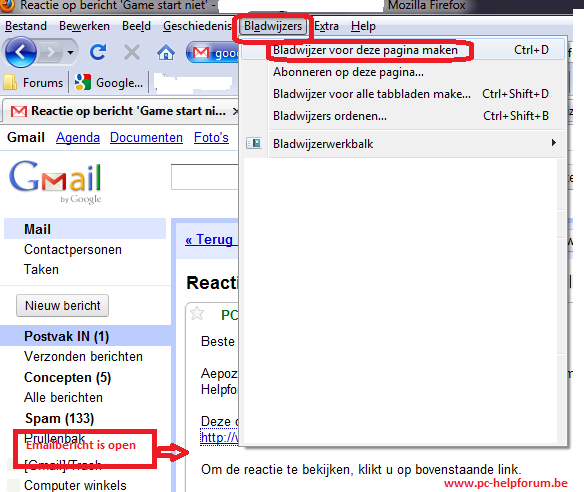
Task: Open Verzonden berichten
Action: coord(83,356)
